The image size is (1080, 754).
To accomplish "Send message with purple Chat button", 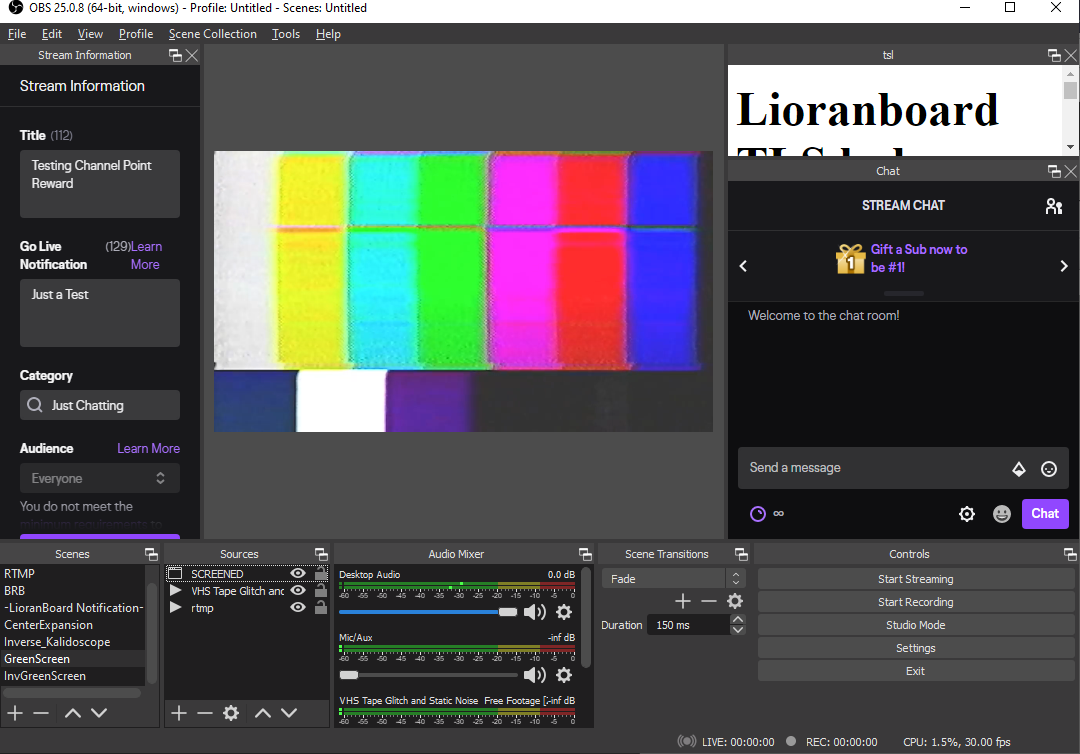I will (1045, 514).
